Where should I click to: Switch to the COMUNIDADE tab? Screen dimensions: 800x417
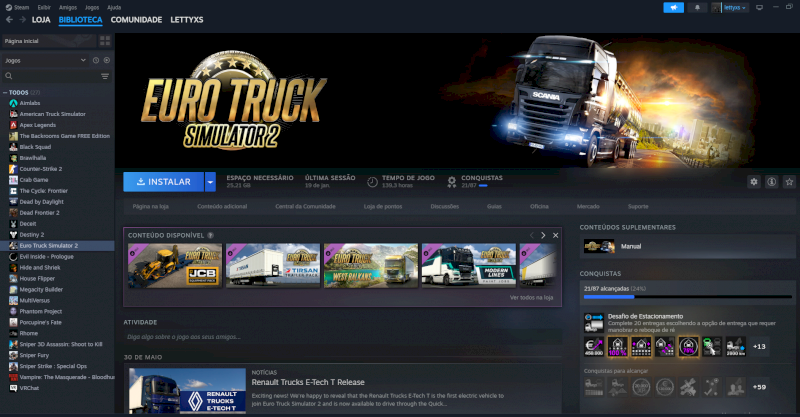pos(136,20)
